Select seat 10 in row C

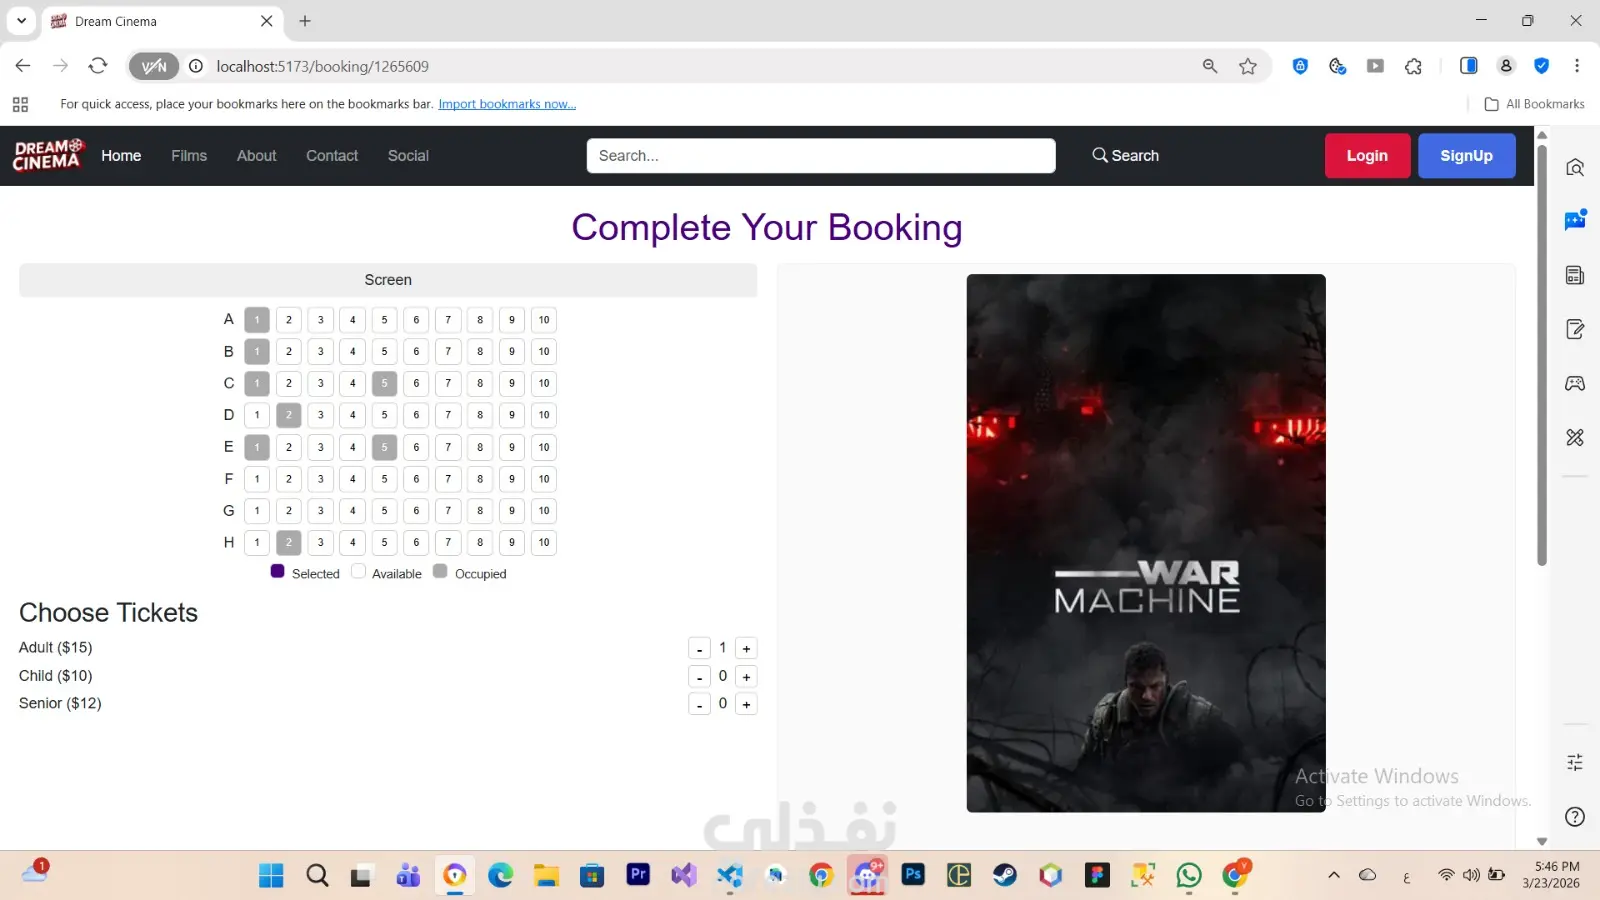[544, 383]
